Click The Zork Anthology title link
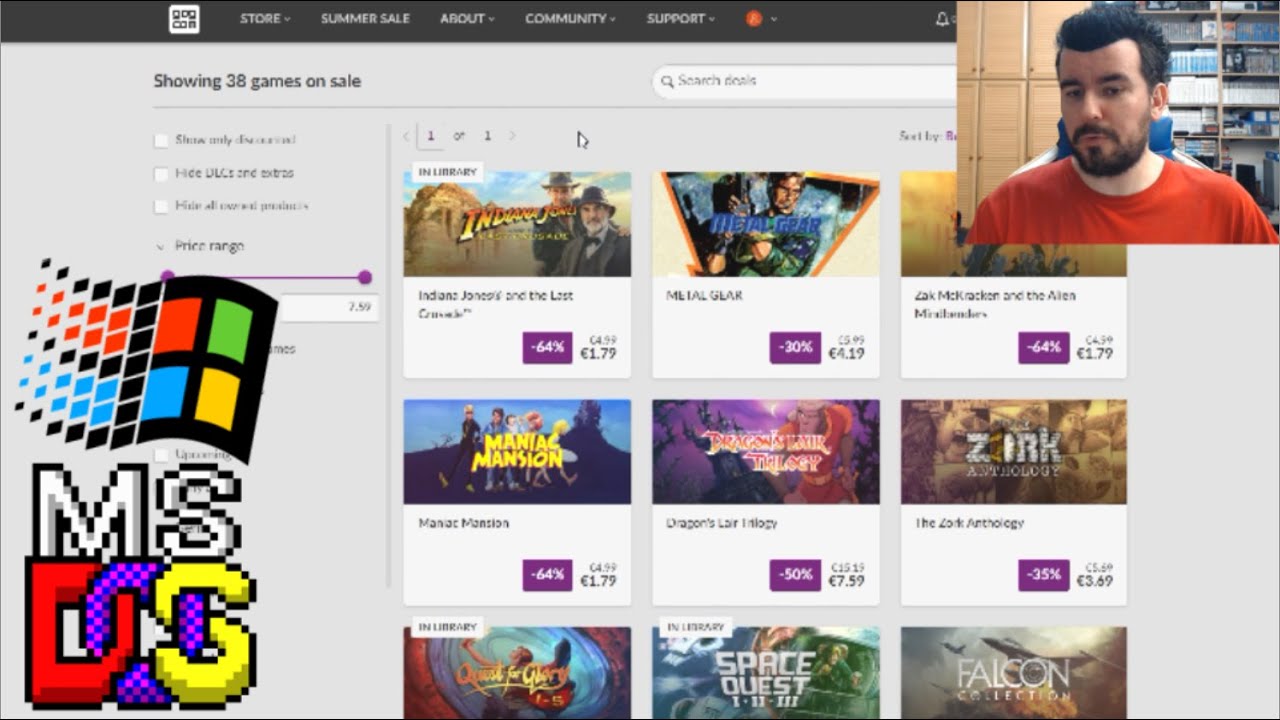 pos(969,523)
